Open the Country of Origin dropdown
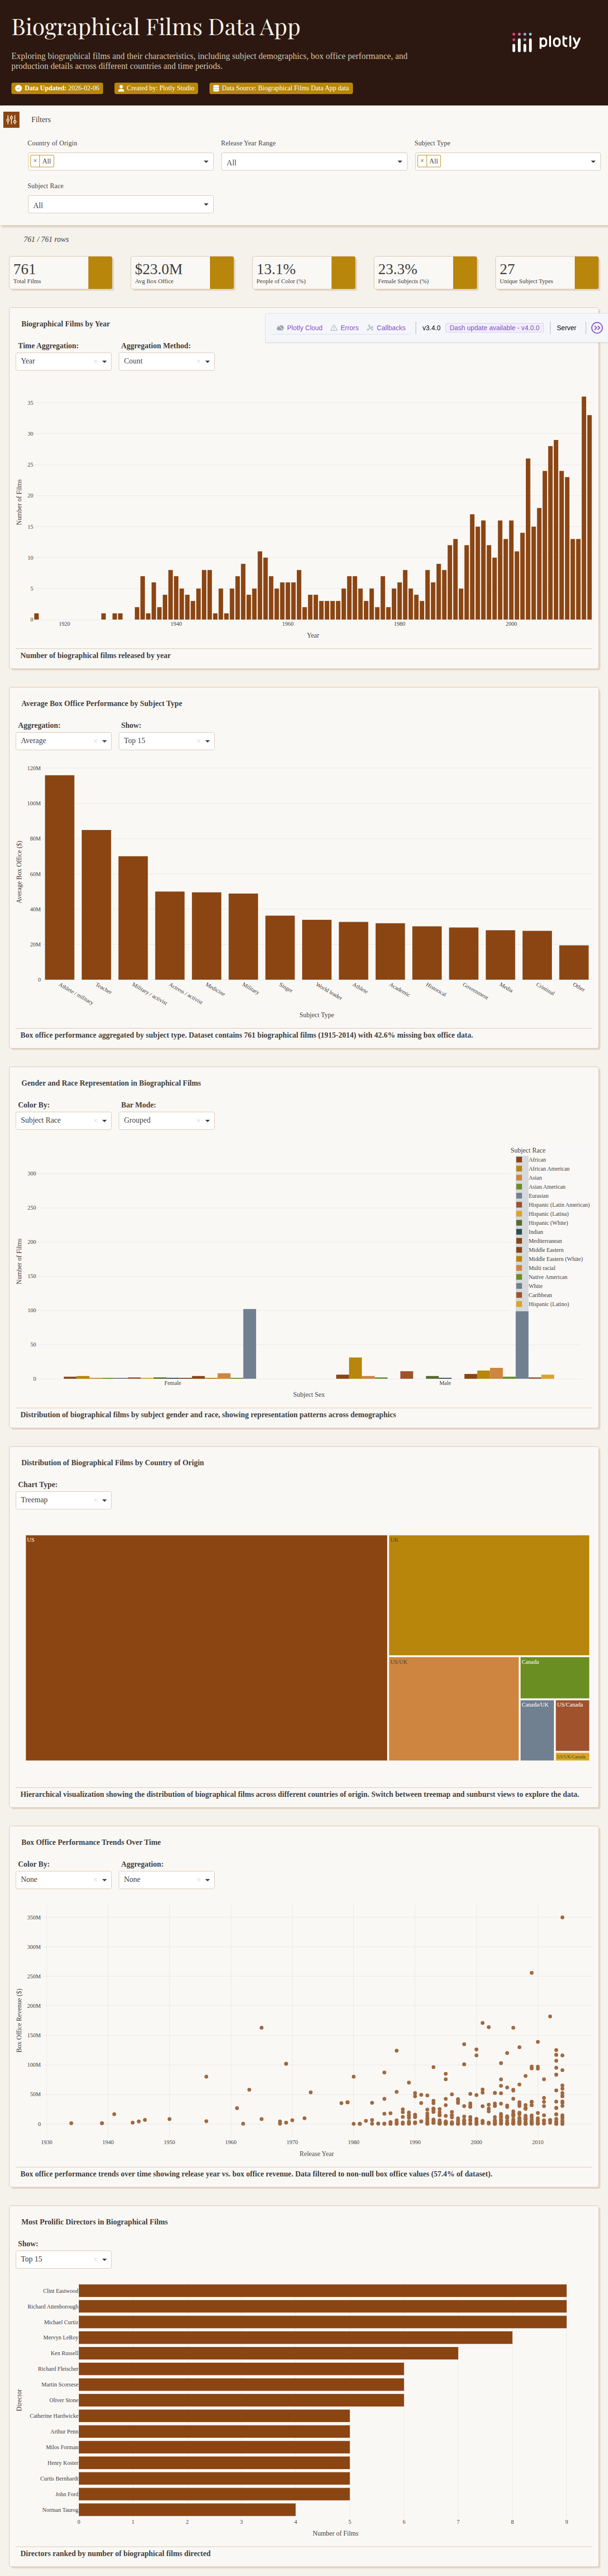 120,161
